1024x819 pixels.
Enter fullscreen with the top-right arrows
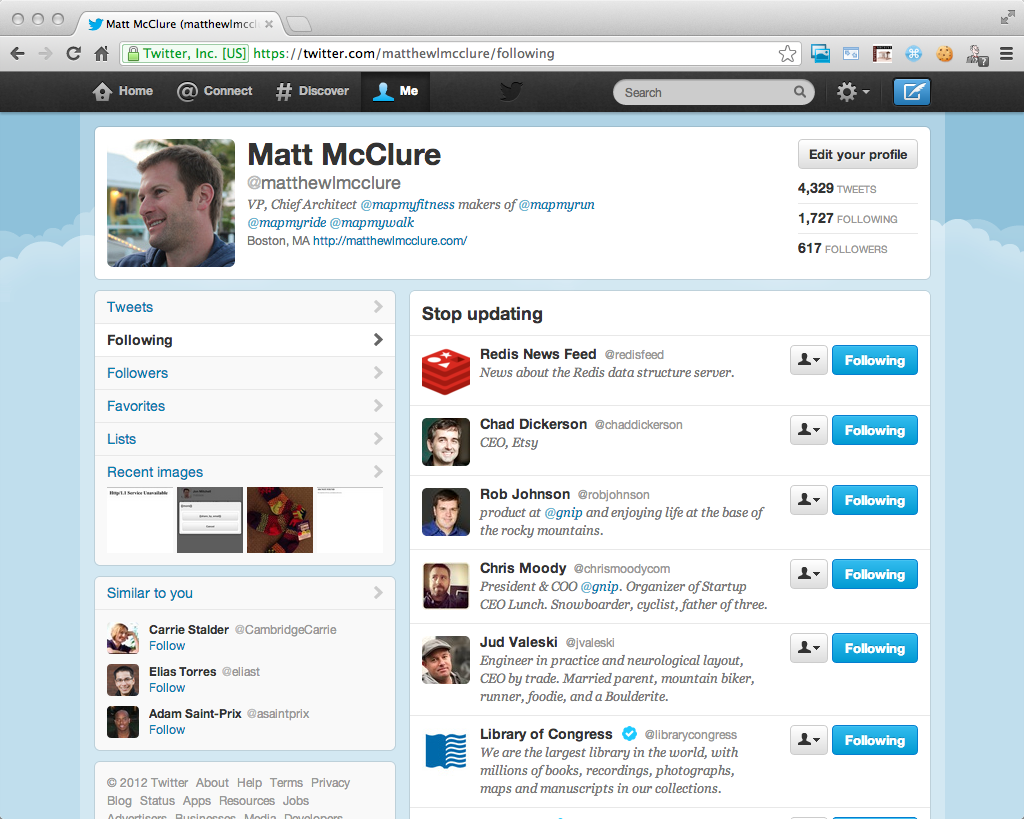(x=1008, y=18)
